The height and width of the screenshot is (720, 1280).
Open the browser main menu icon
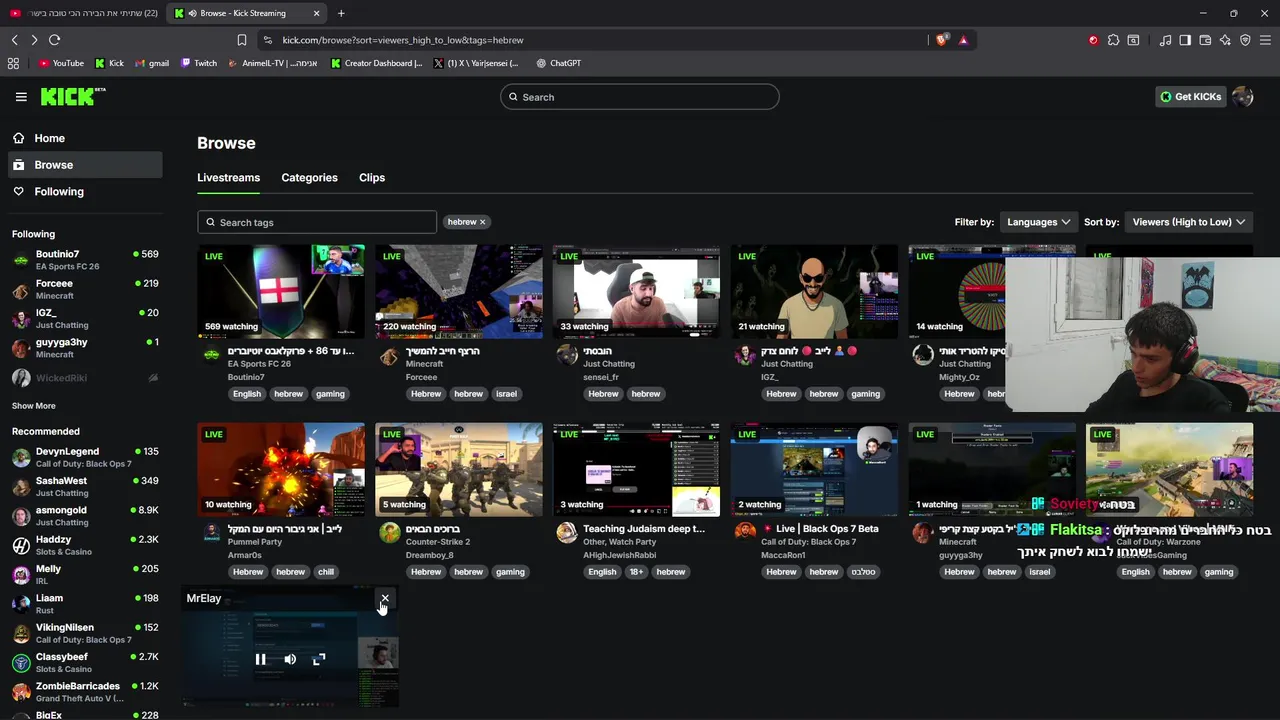(1266, 40)
